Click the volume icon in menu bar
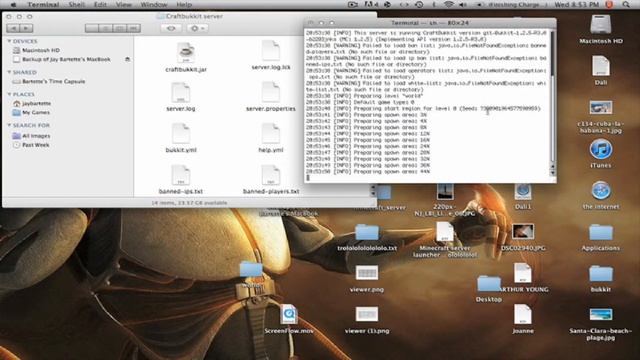 click(463, 4)
